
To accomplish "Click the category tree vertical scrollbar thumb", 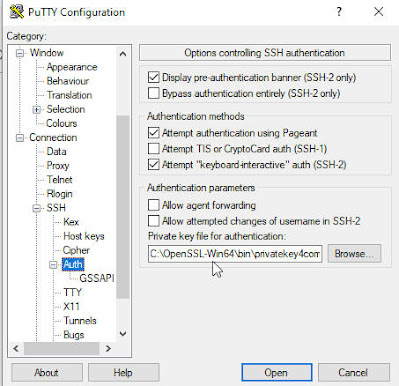I will (x=123, y=207).
